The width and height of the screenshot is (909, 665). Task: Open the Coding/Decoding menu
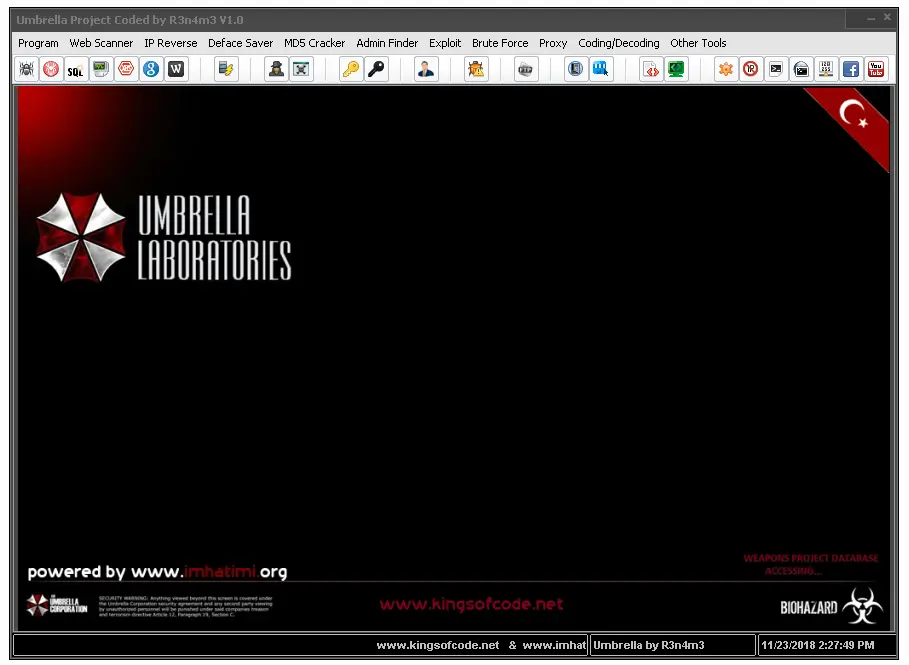[619, 43]
